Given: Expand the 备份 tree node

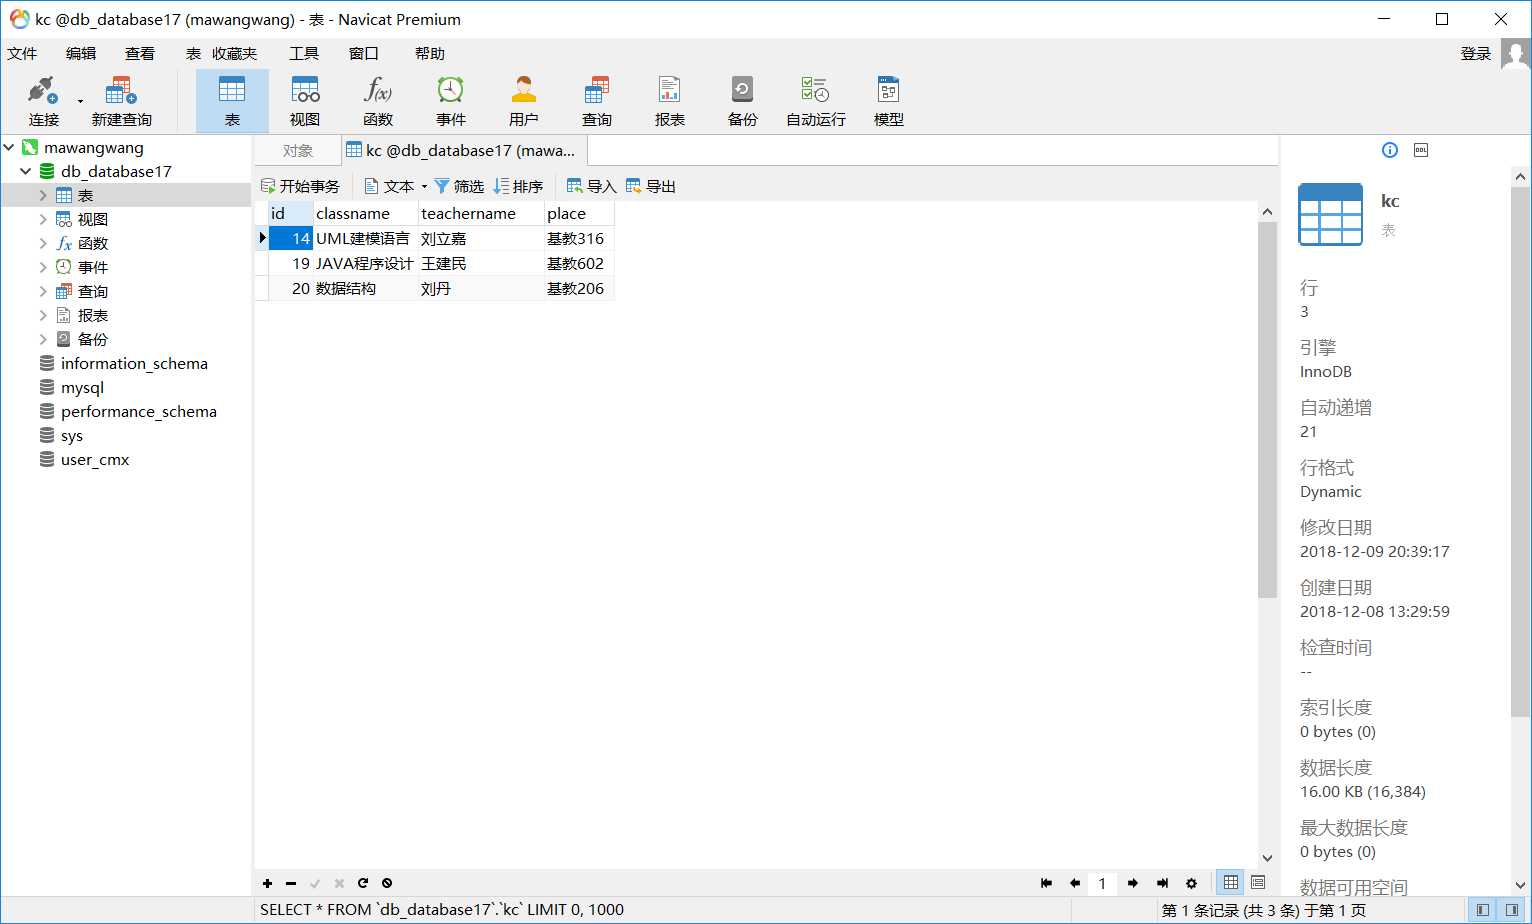Looking at the screenshot, I should pos(43,339).
